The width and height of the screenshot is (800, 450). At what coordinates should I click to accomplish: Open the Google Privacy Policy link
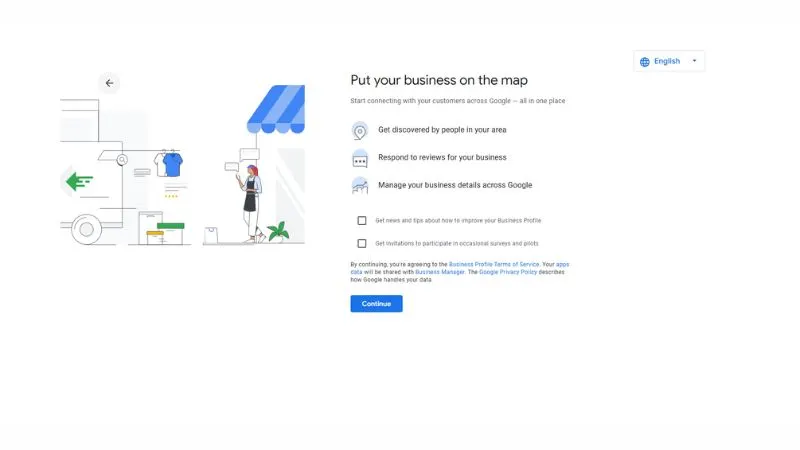click(508, 272)
